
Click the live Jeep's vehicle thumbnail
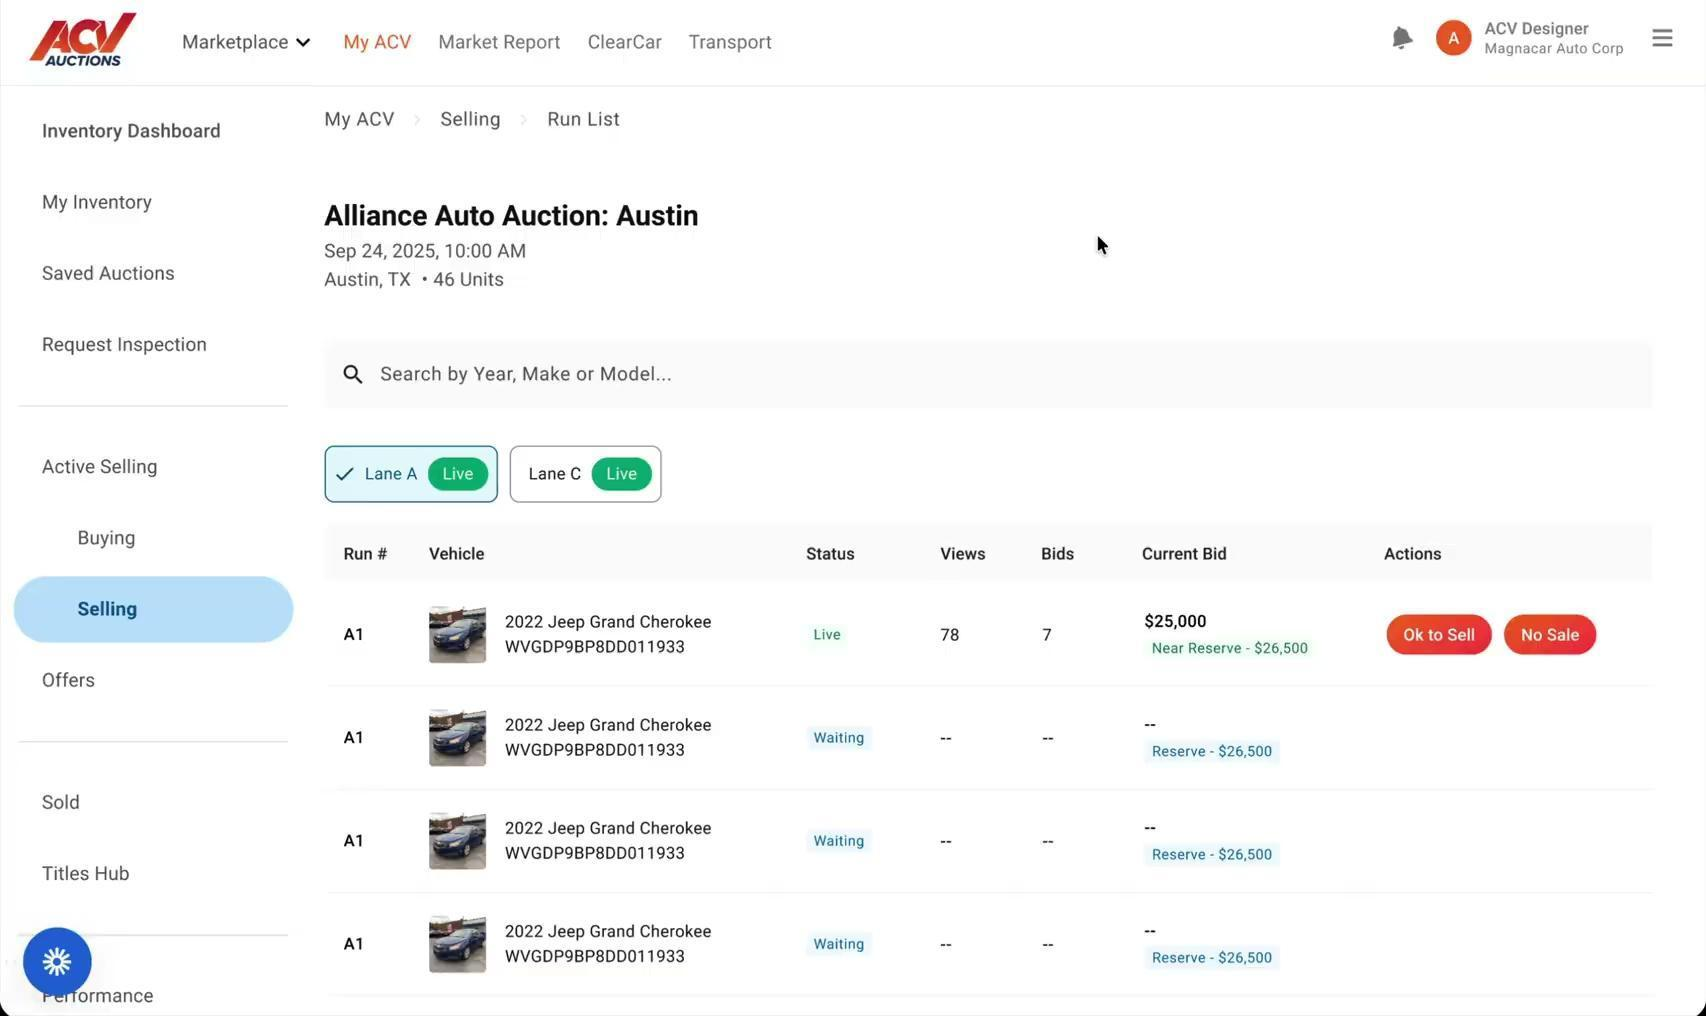pos(457,635)
